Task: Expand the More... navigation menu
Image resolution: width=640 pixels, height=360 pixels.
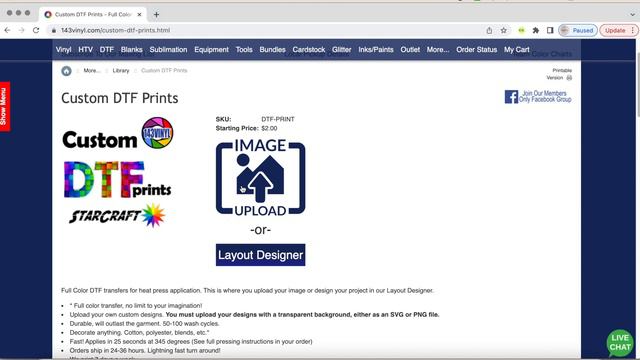Action: [x=438, y=49]
